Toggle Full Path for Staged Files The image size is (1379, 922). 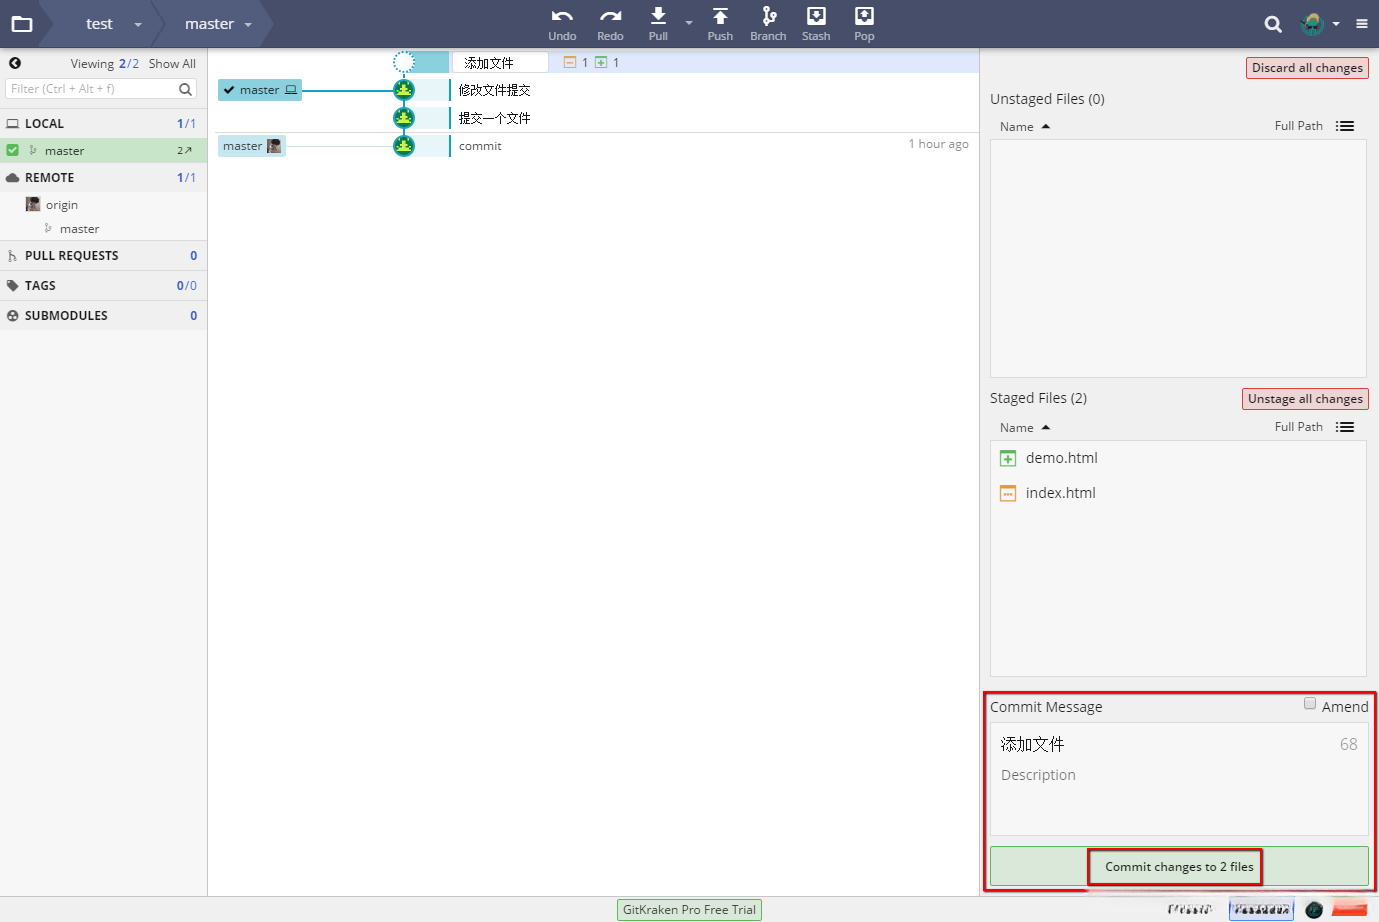(1298, 427)
